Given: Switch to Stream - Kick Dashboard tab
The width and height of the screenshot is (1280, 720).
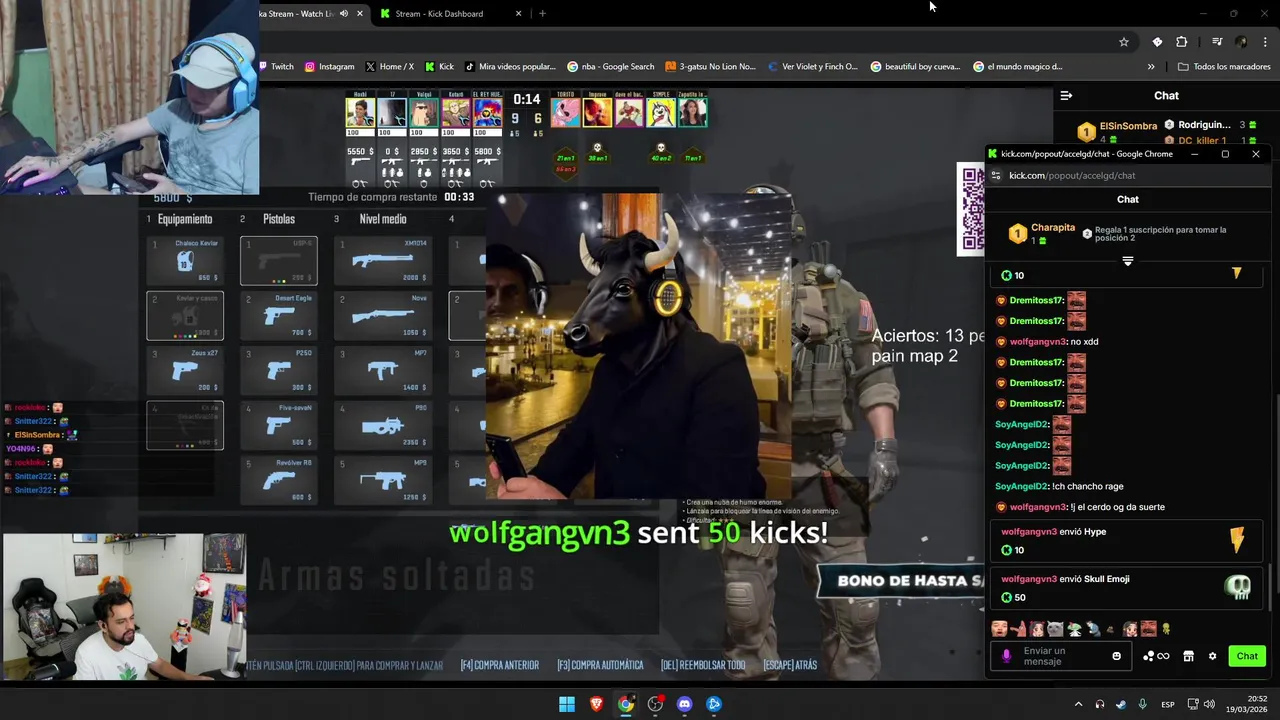Looking at the screenshot, I should tap(439, 14).
